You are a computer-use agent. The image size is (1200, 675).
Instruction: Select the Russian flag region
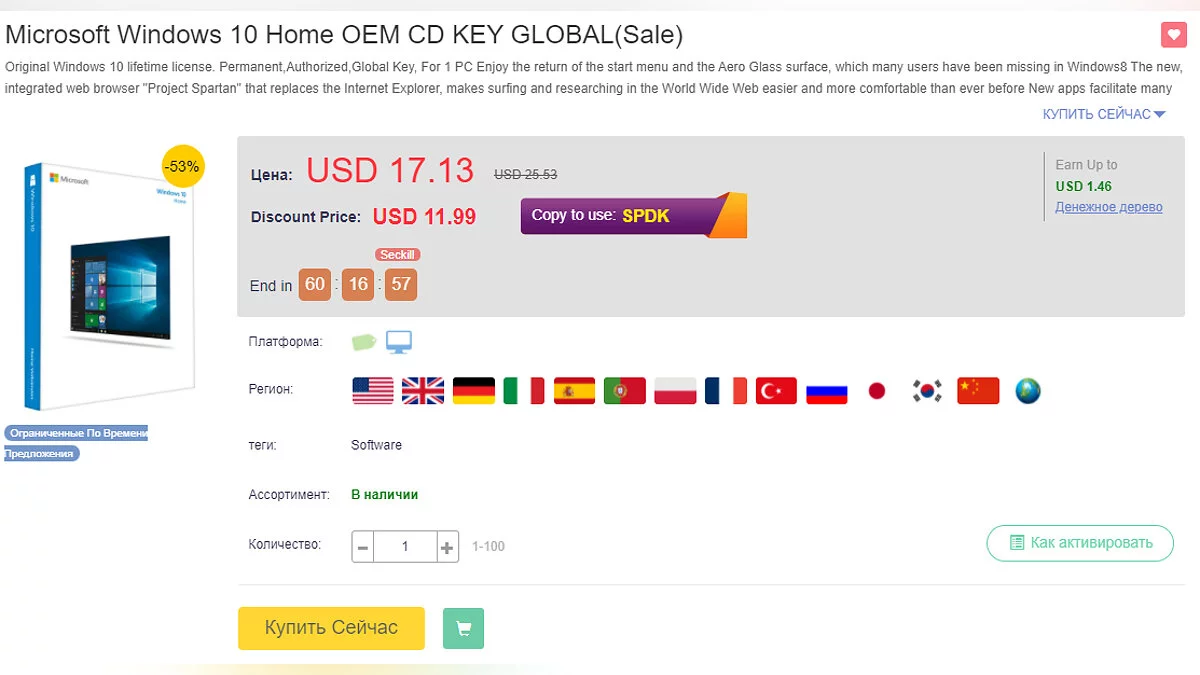(827, 390)
